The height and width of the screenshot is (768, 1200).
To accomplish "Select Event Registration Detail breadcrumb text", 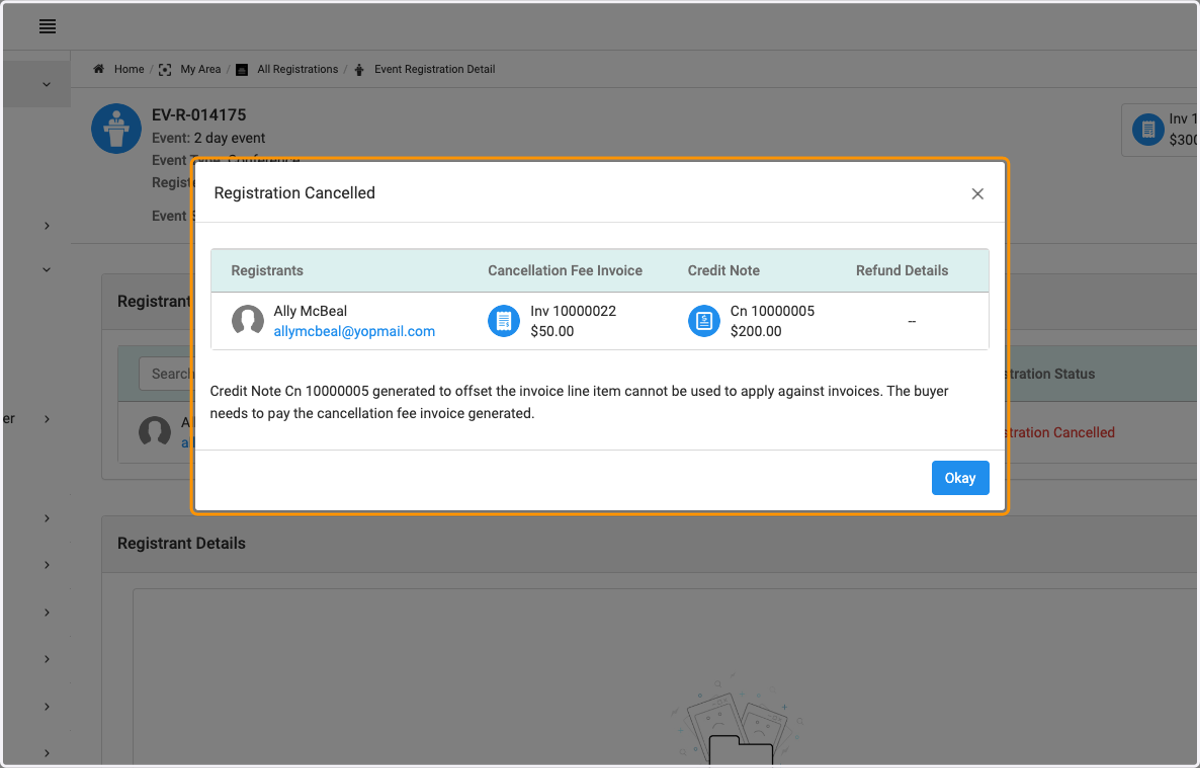I will (x=435, y=69).
